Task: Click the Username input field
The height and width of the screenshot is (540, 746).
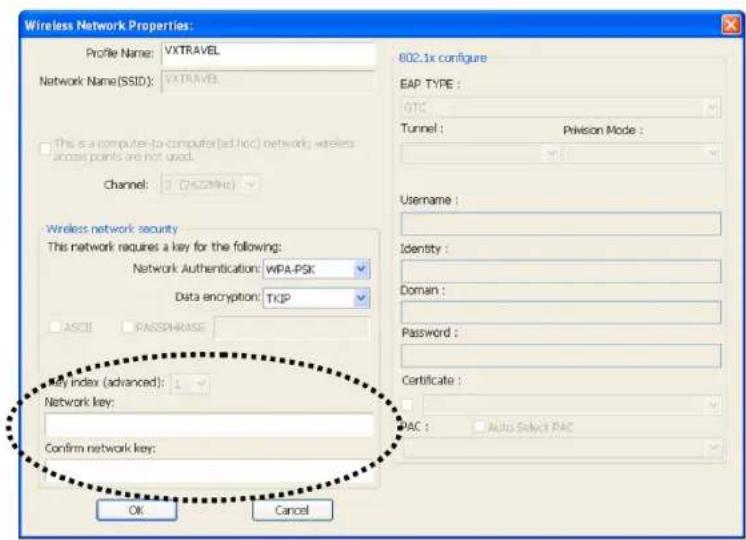Action: tap(560, 225)
